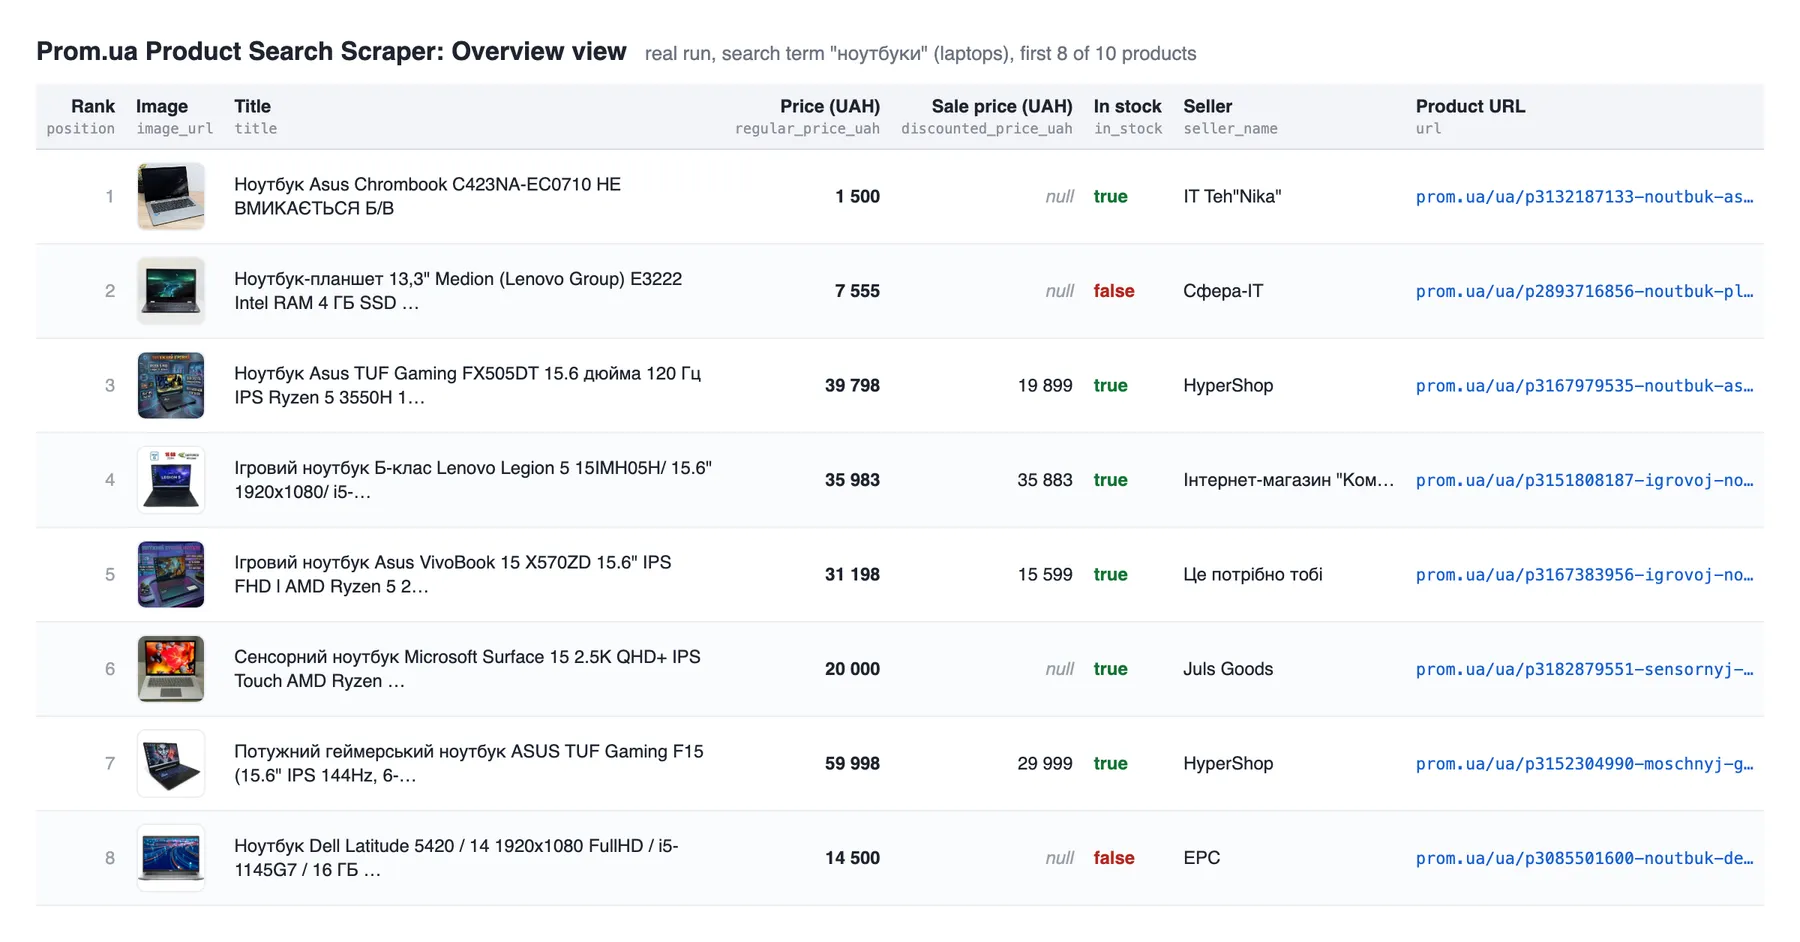The image size is (1800, 942).
Task: Click the seller name EPC
Action: pyautogui.click(x=1202, y=858)
